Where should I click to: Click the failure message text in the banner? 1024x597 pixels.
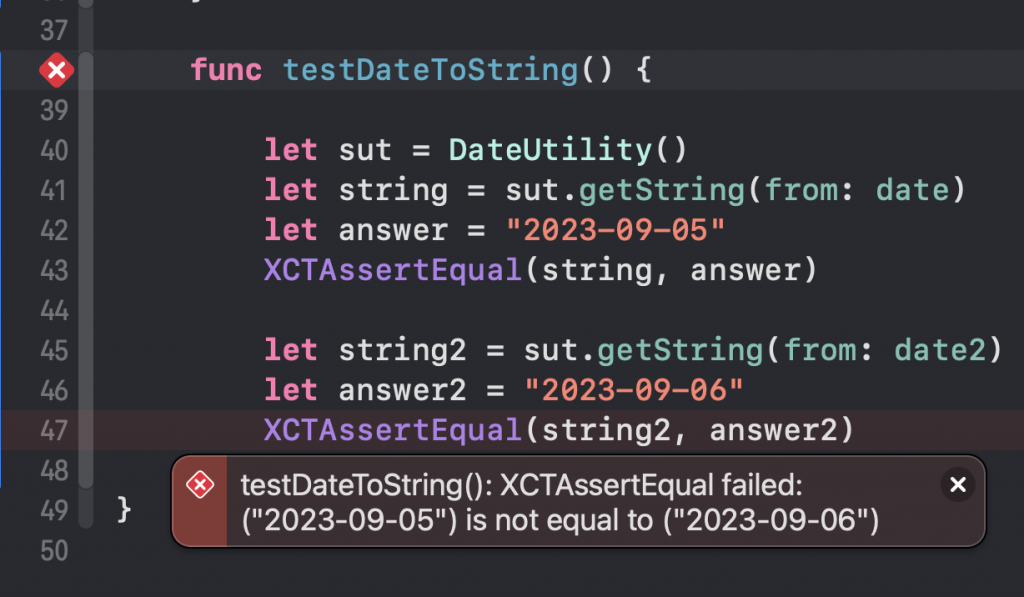click(560, 503)
